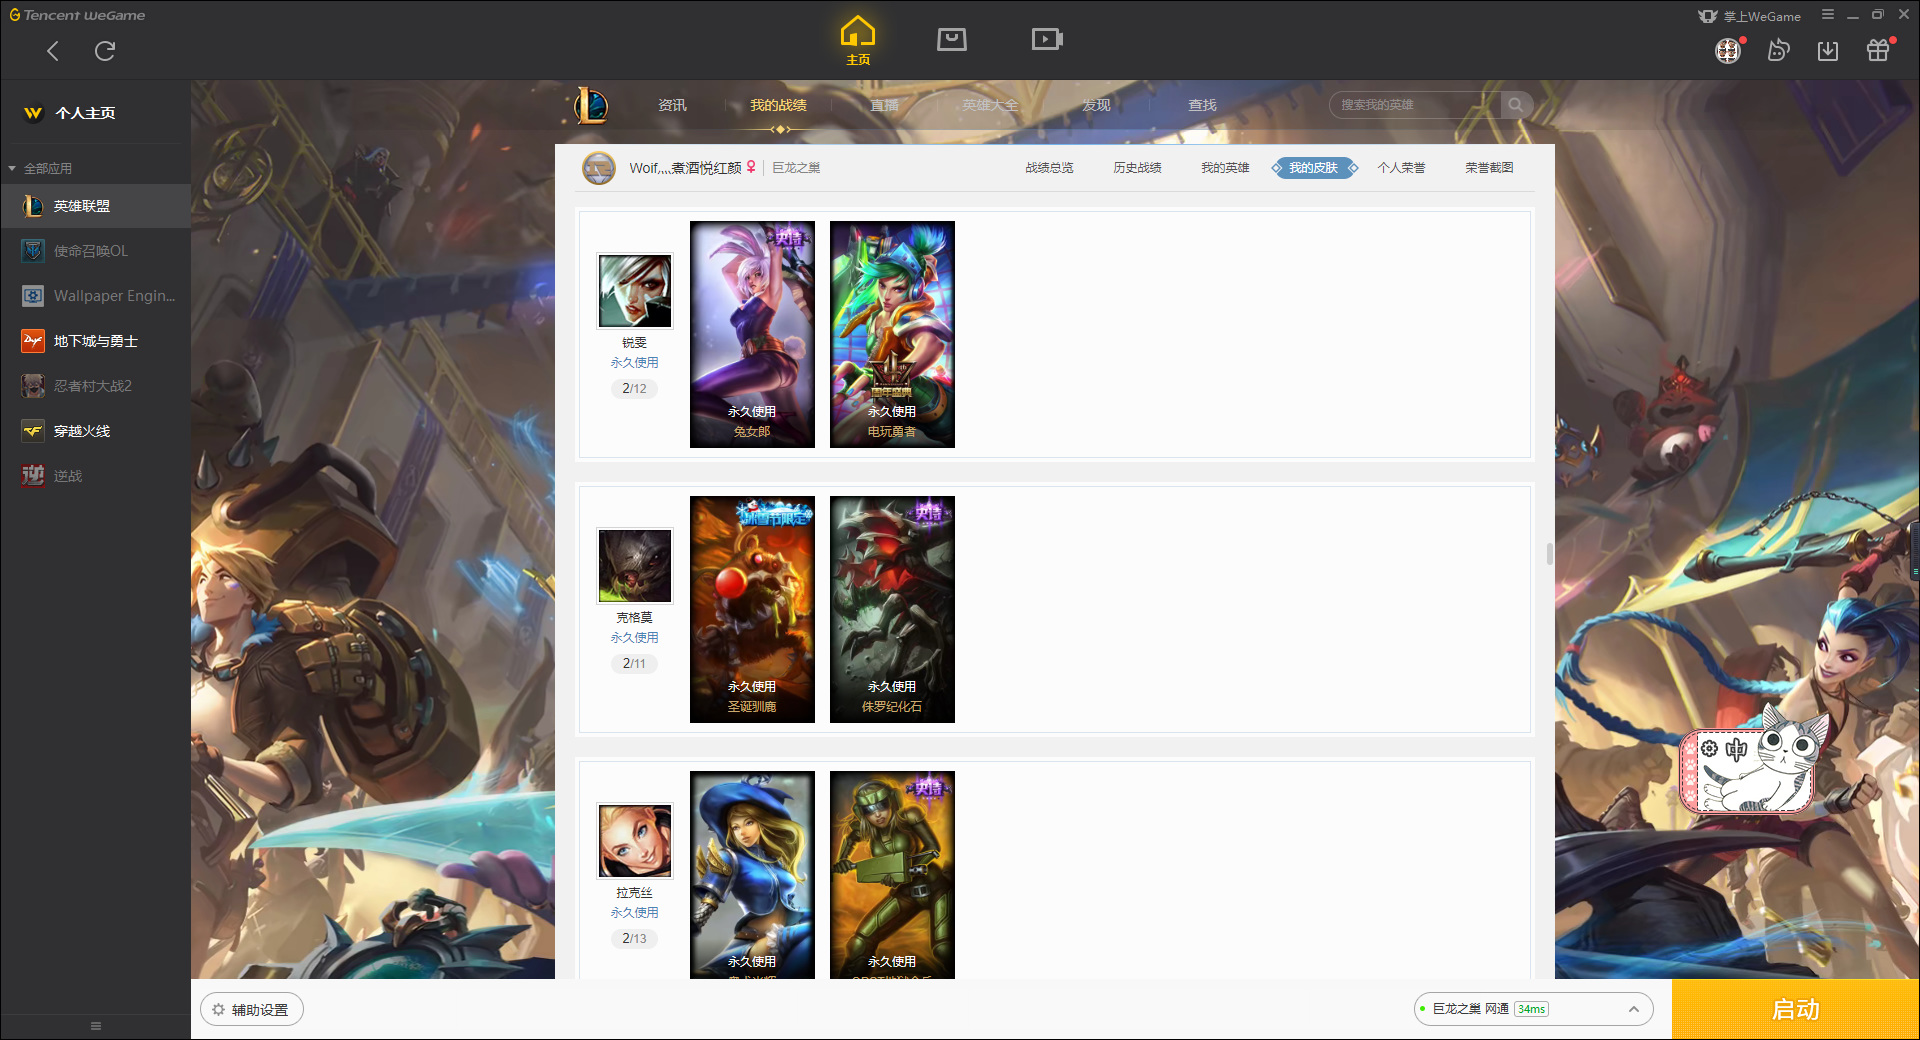This screenshot has height=1040, width=1920.
Task: Open the 主页 home icon
Action: tap(858, 41)
